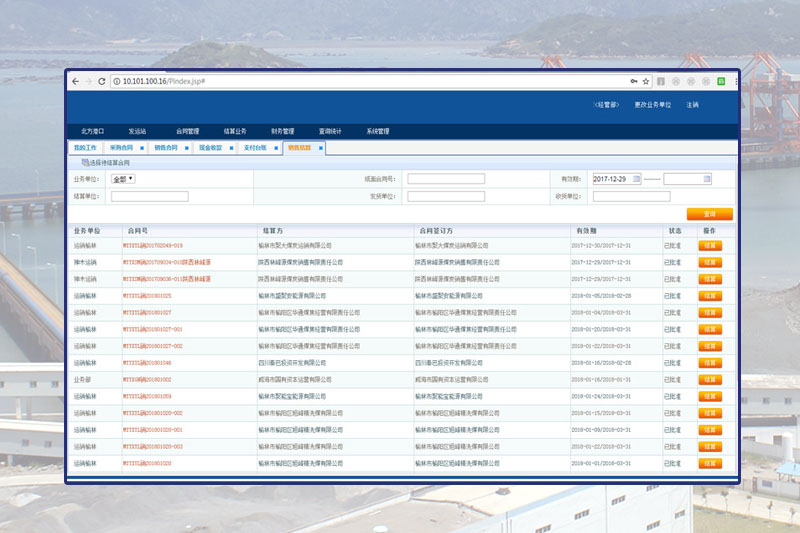The image size is (800, 533).
Task: Close the 采购合同 tab with its close icon
Action: [x=142, y=148]
